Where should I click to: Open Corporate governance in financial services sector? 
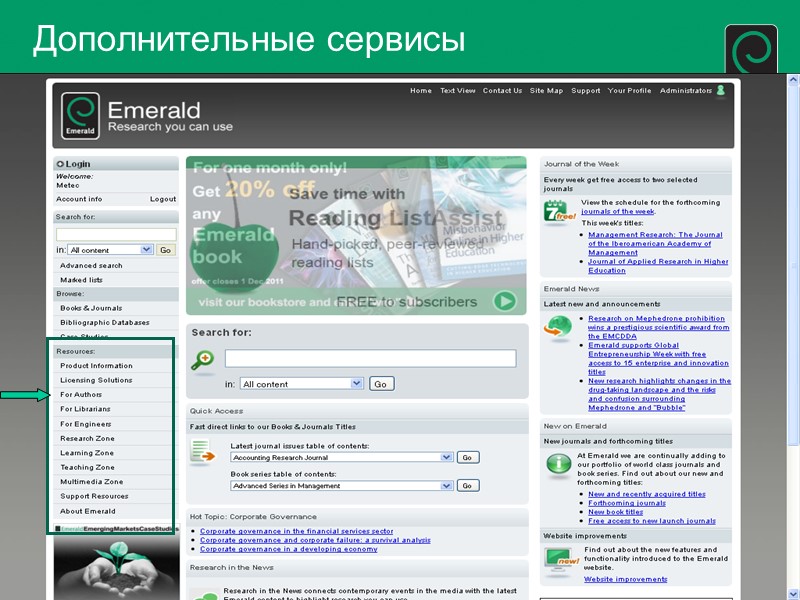pyautogui.click(x=296, y=531)
